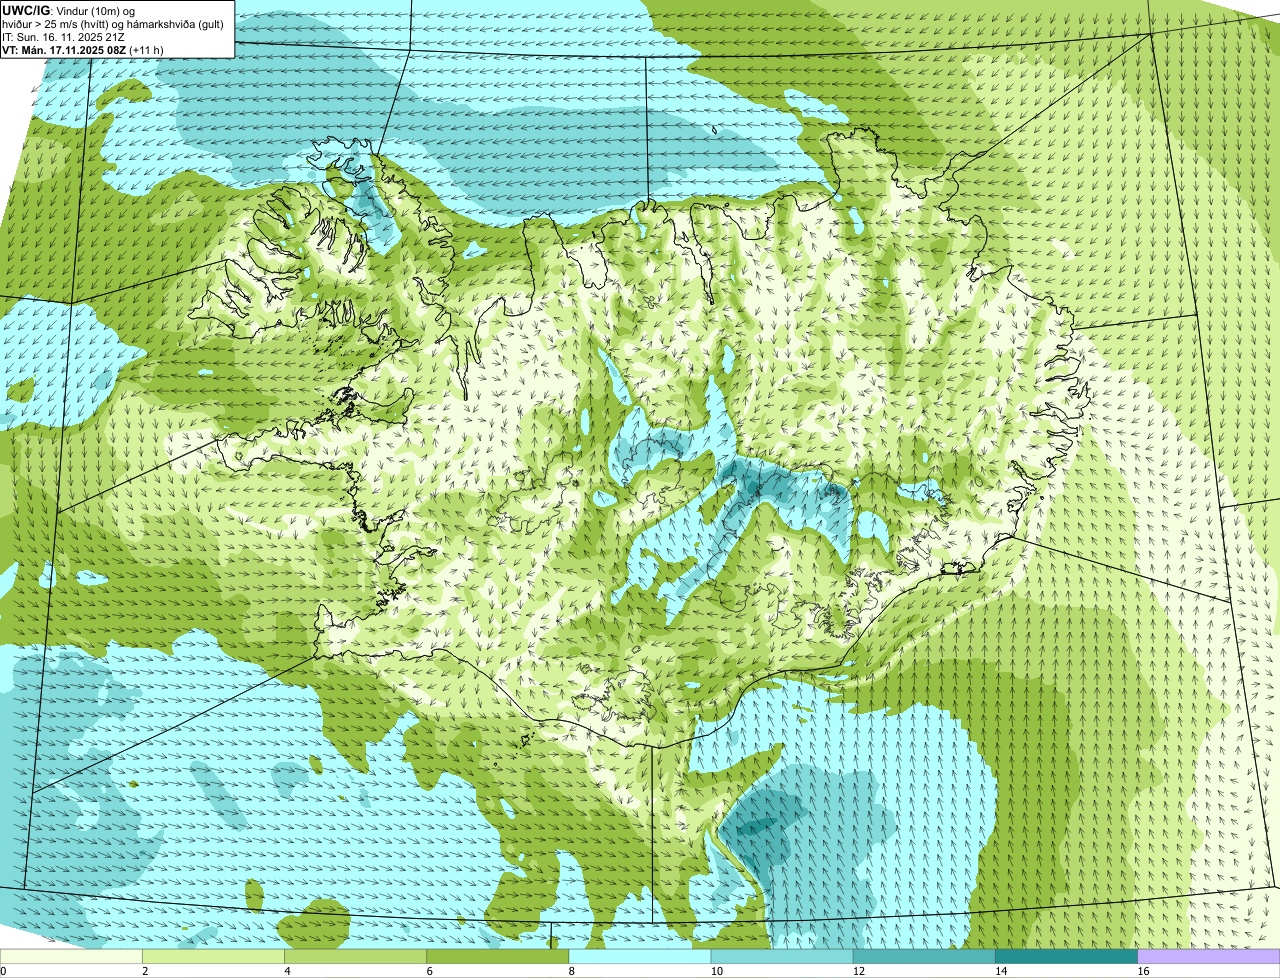This screenshot has width=1280, height=978.
Task: Click the lavender above-16 m/s legend swatch
Action: [1209, 957]
